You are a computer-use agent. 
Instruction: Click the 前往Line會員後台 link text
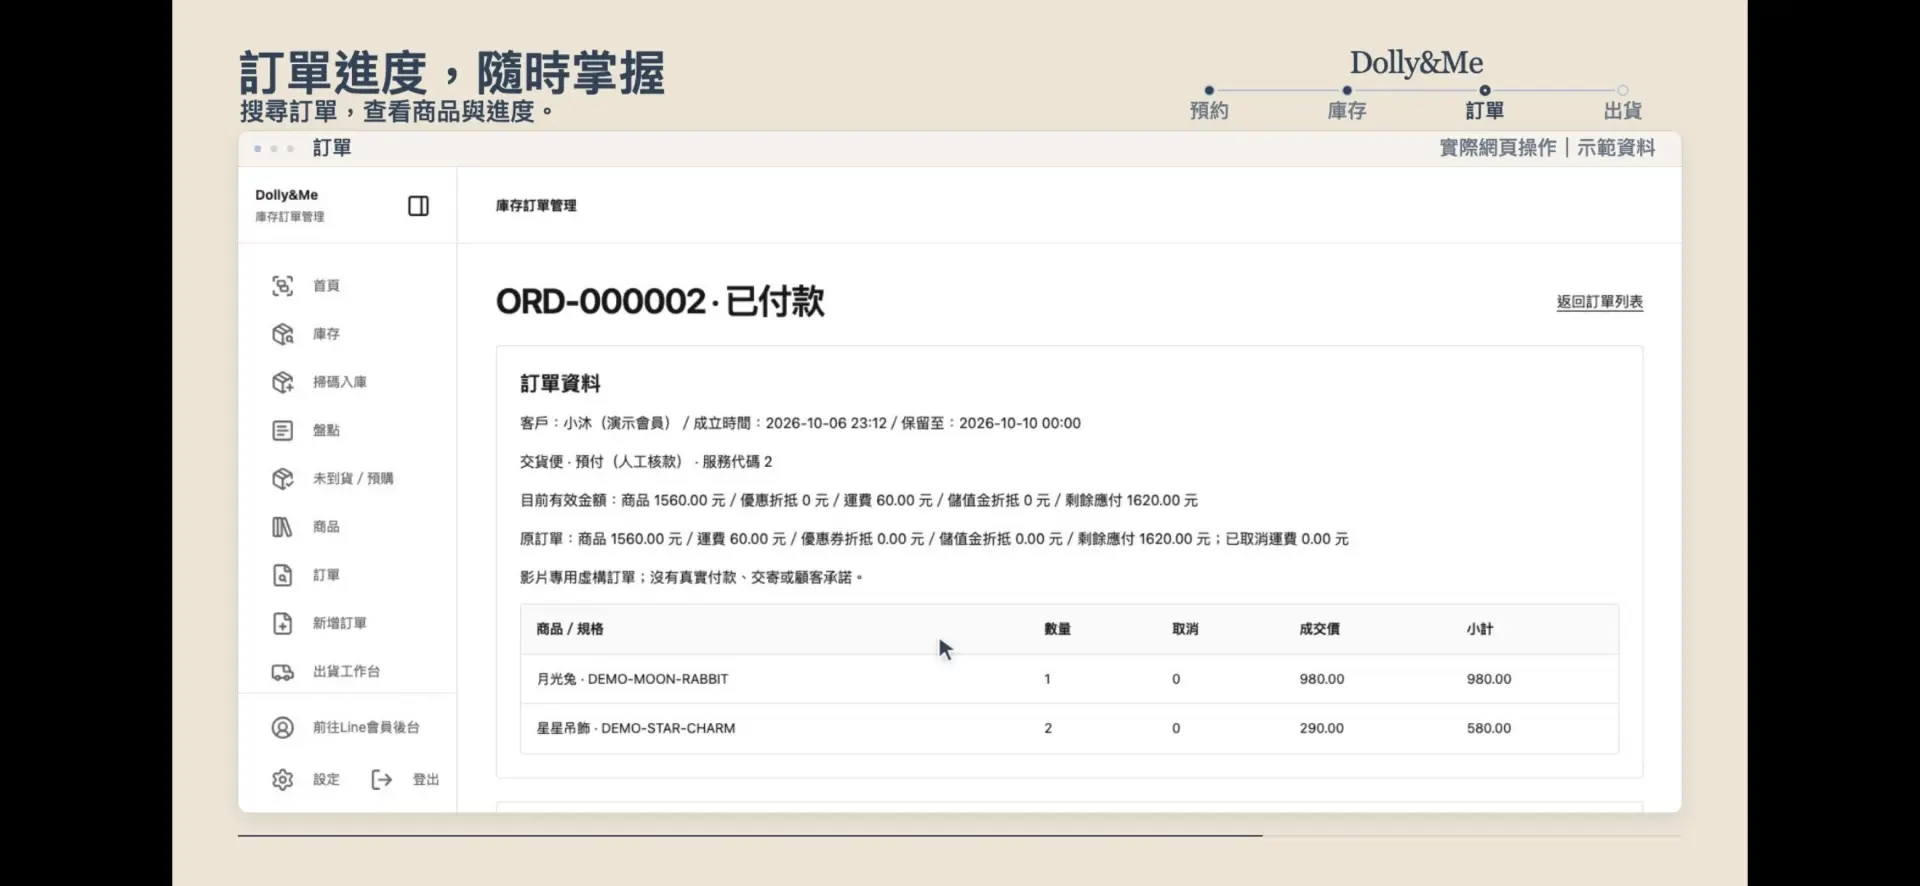[366, 727]
